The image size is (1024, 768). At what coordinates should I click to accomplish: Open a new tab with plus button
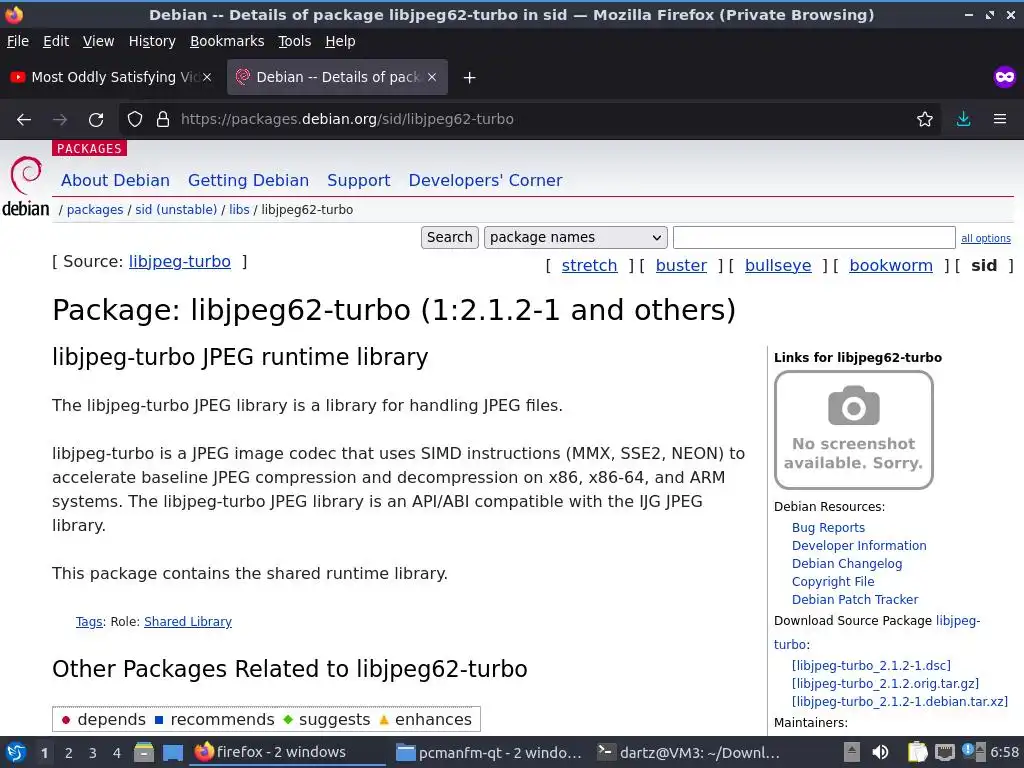tap(469, 78)
